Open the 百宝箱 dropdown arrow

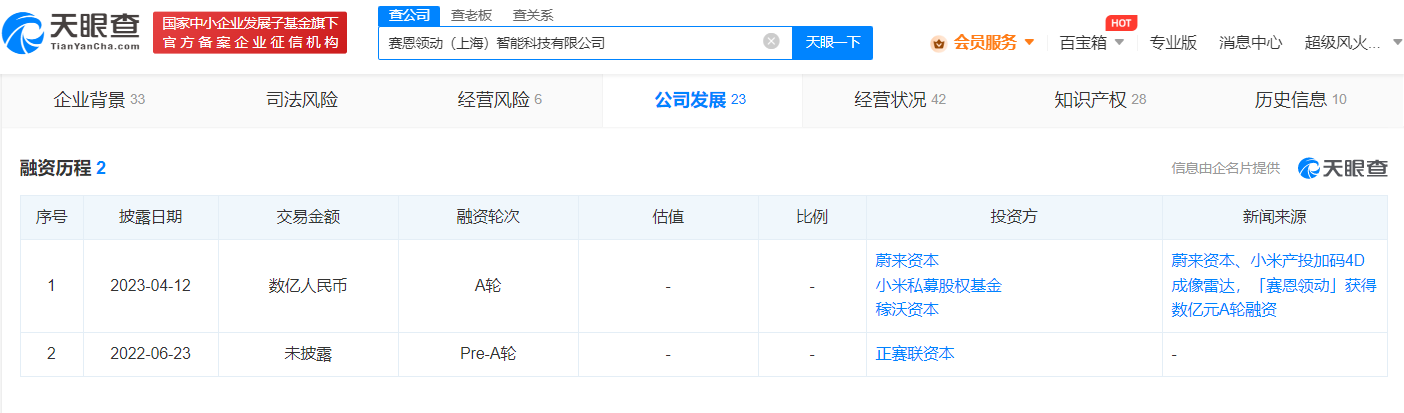(1119, 42)
